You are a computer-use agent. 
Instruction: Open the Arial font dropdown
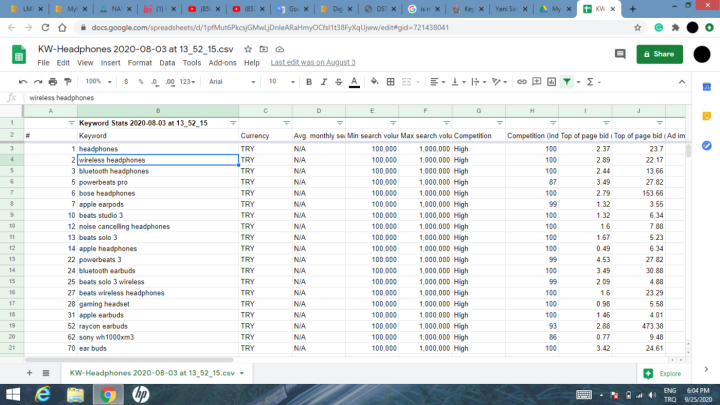(x=232, y=82)
